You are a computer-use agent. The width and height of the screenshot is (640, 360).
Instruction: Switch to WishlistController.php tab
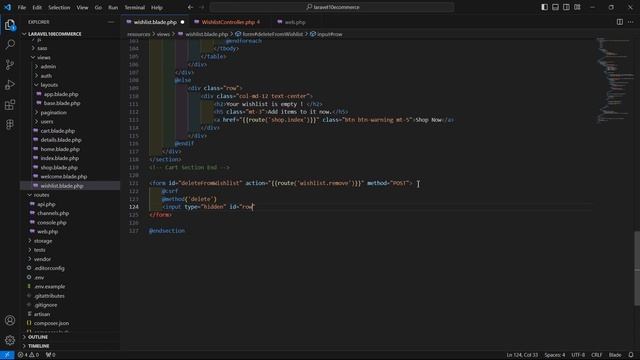click(x=228, y=22)
